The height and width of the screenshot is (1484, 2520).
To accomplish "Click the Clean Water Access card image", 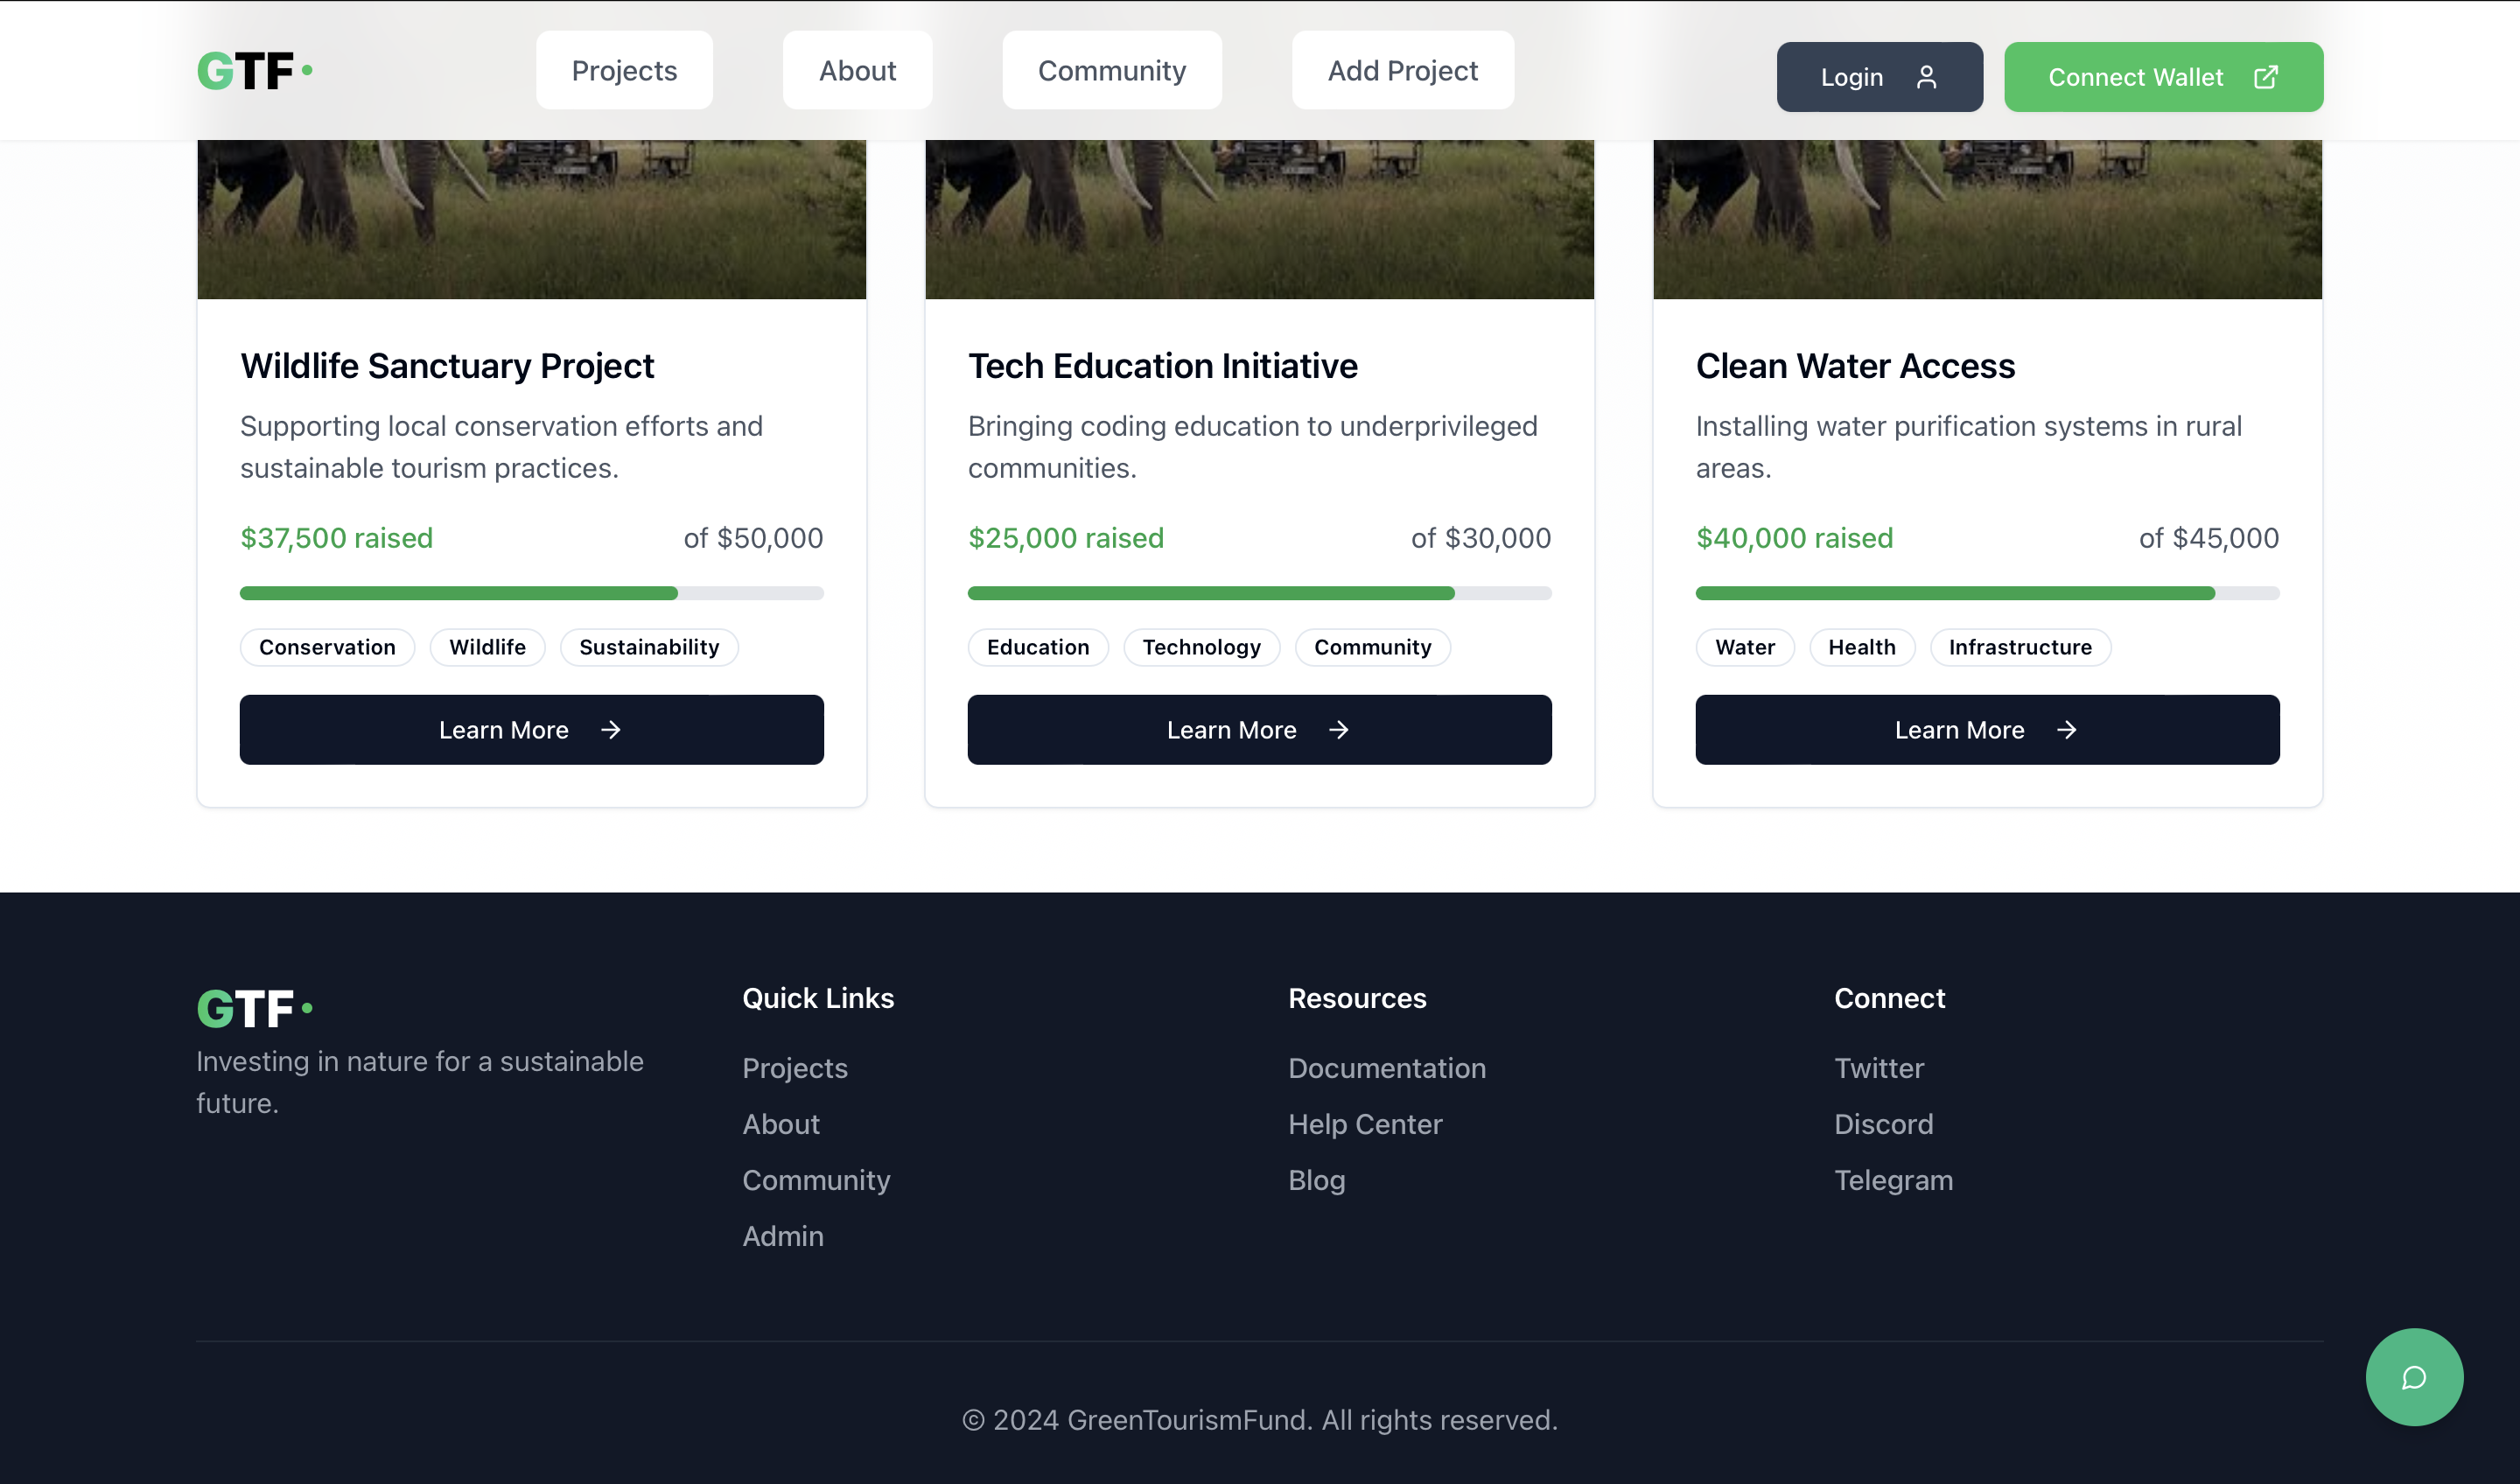I will click(x=1987, y=219).
